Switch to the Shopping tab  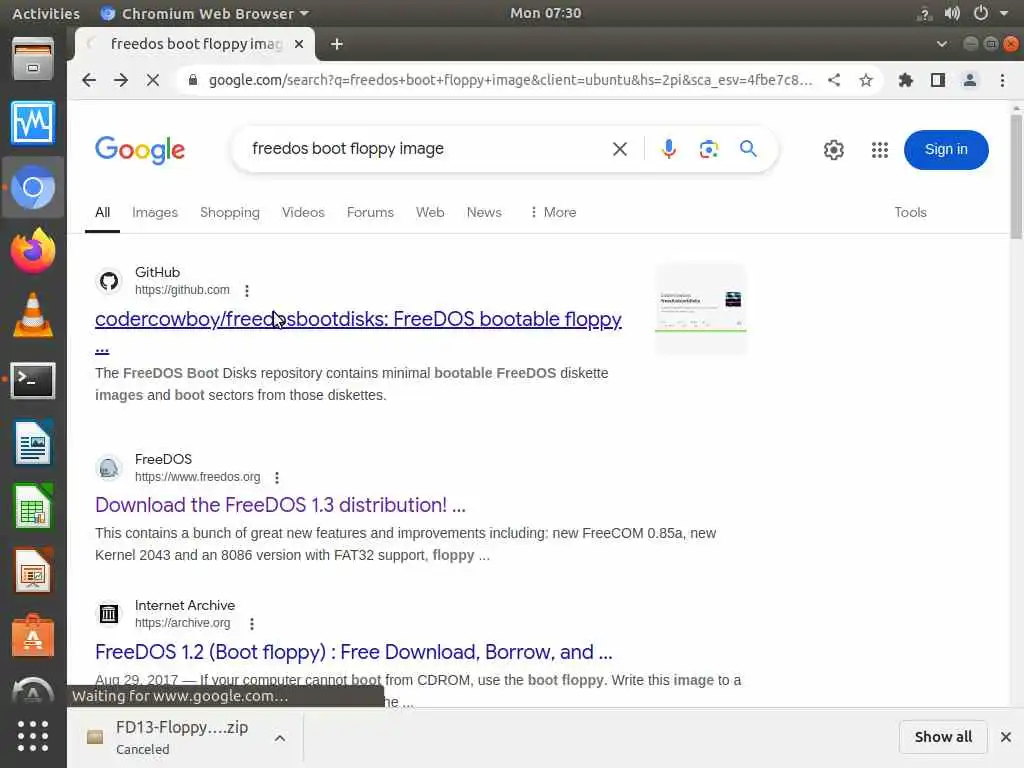click(230, 212)
